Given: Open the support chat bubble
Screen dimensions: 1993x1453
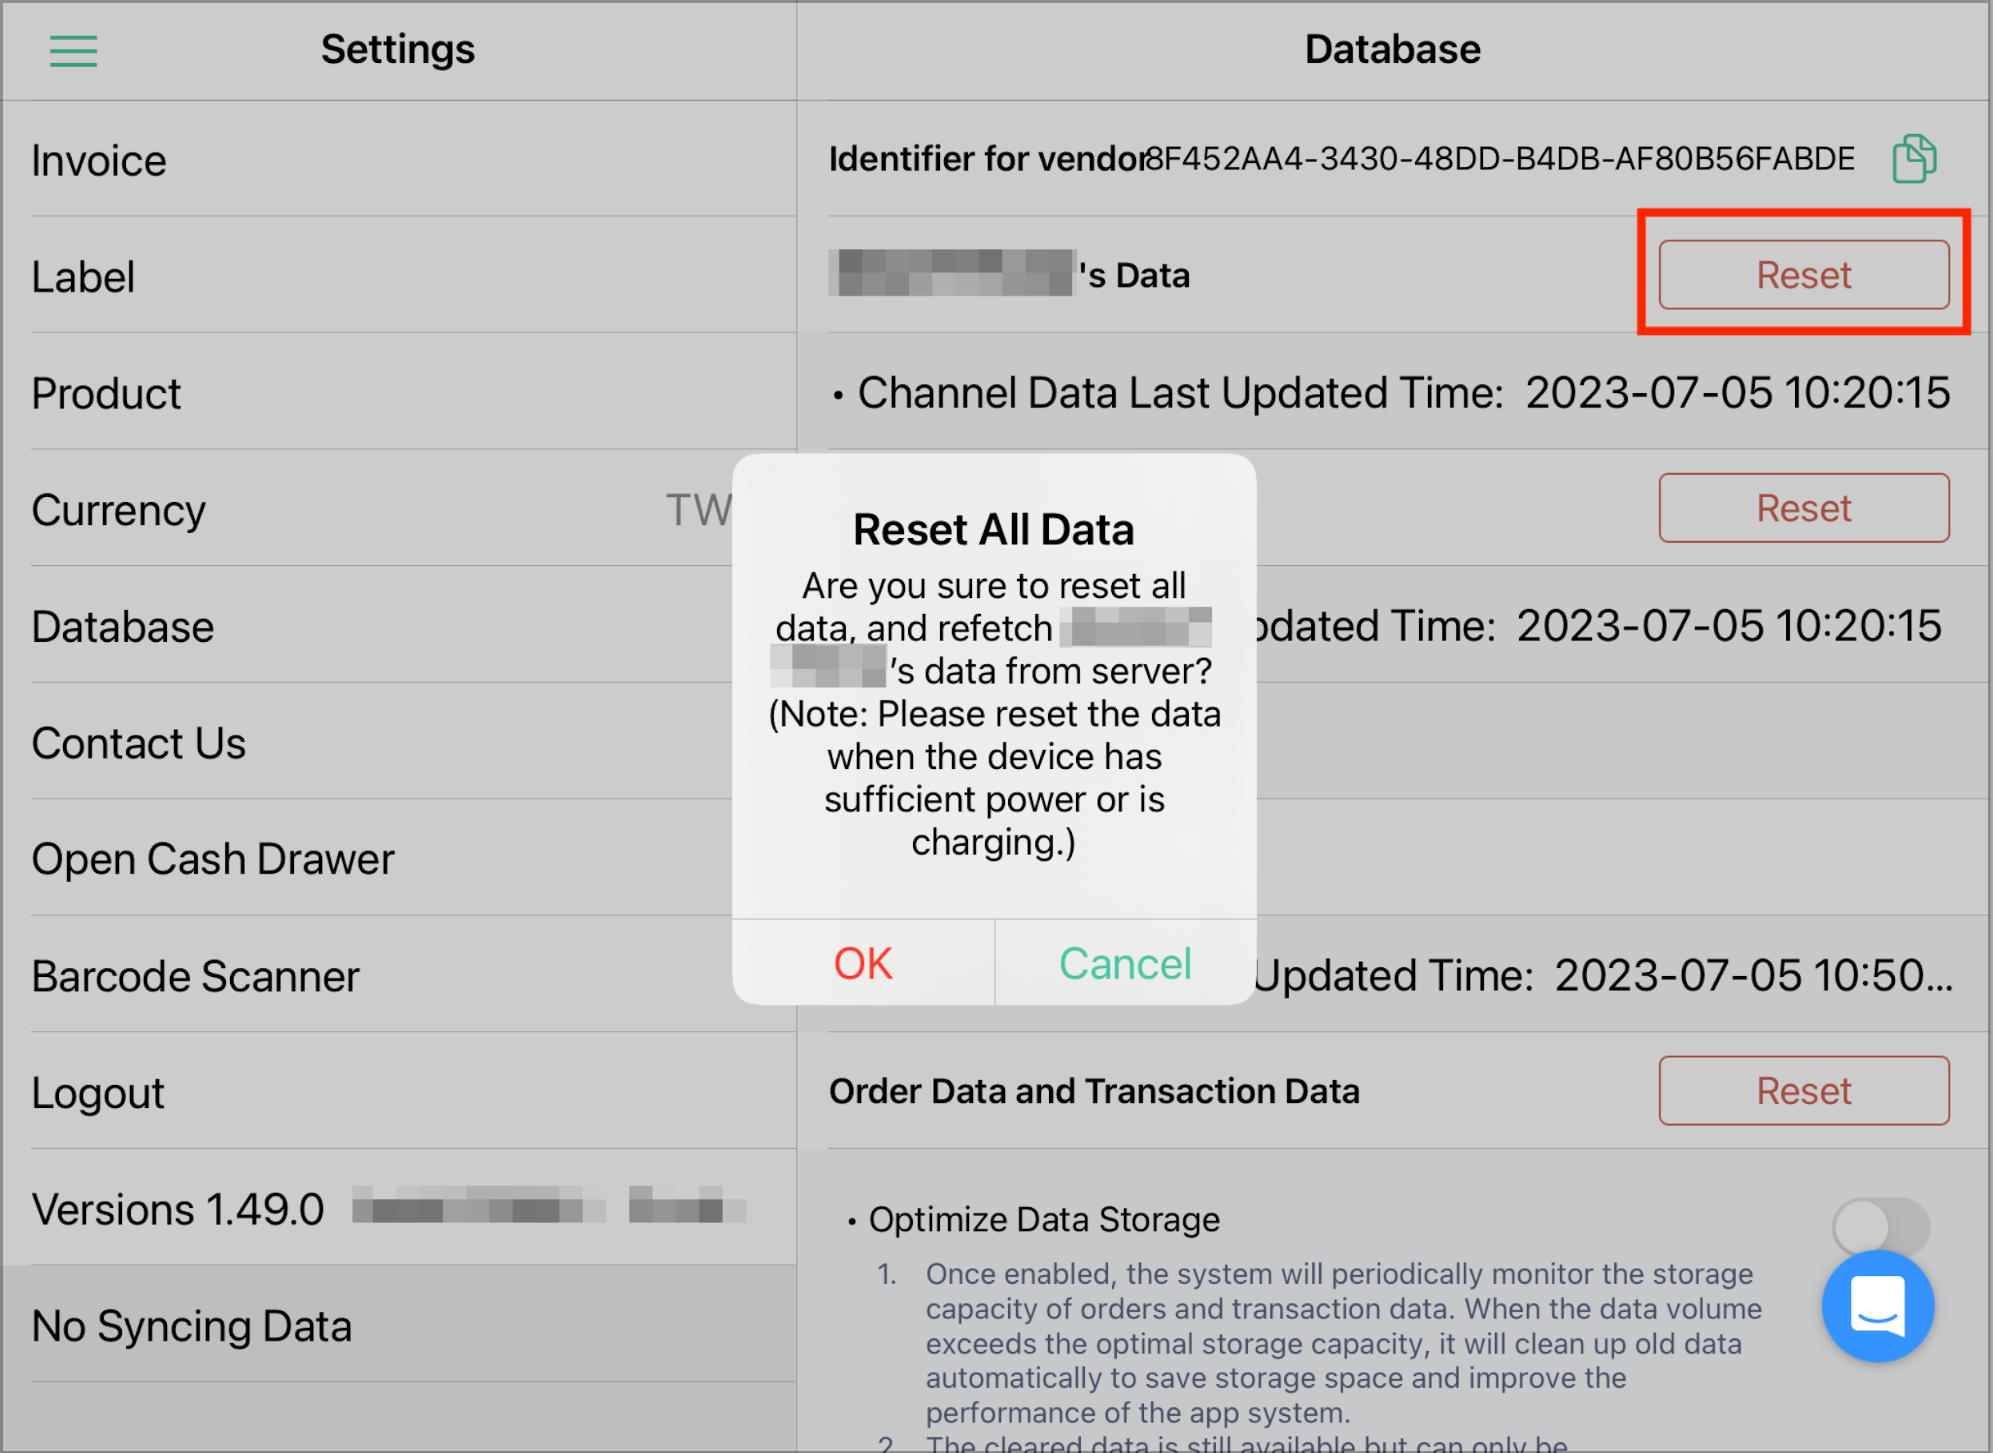Looking at the screenshot, I should tap(1878, 1306).
